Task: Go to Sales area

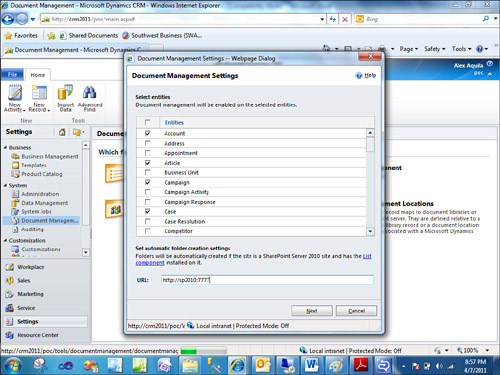Action: pos(23,281)
